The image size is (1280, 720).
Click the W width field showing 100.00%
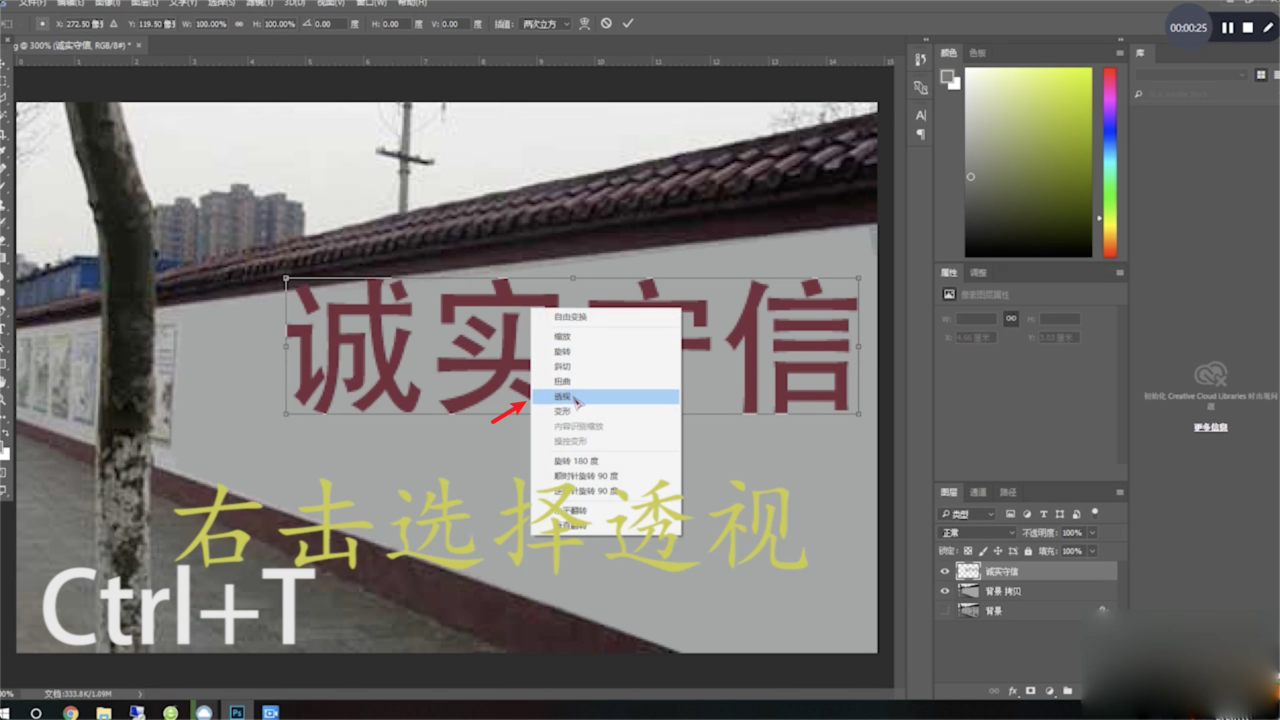(x=211, y=23)
